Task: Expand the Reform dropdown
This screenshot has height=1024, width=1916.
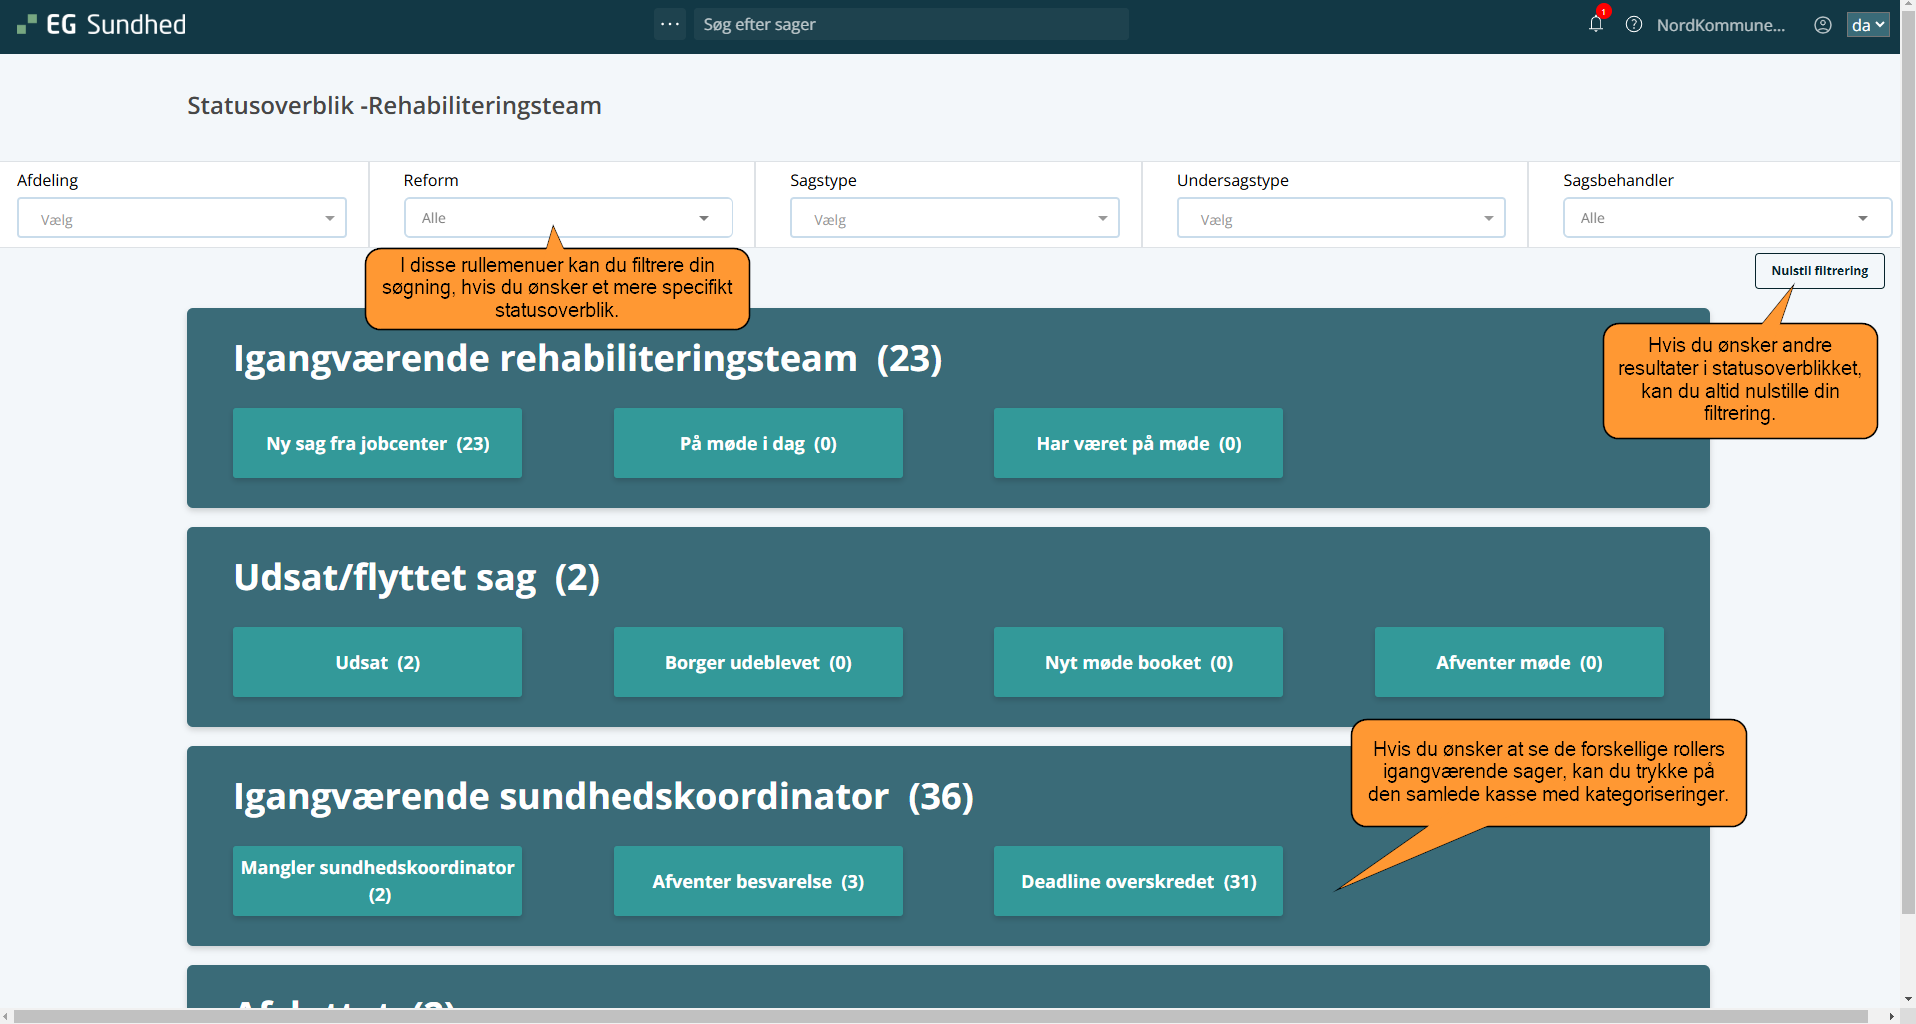Action: coord(568,218)
